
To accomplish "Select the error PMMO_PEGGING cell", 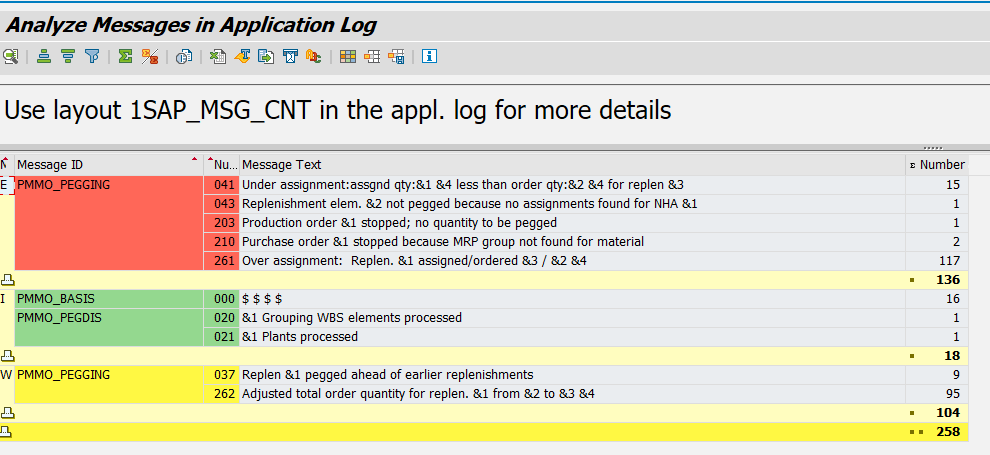I will pos(109,223).
